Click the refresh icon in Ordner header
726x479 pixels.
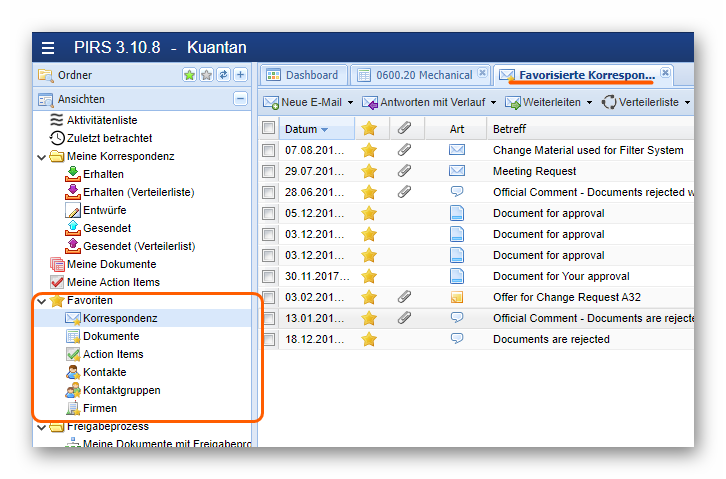click(x=223, y=75)
